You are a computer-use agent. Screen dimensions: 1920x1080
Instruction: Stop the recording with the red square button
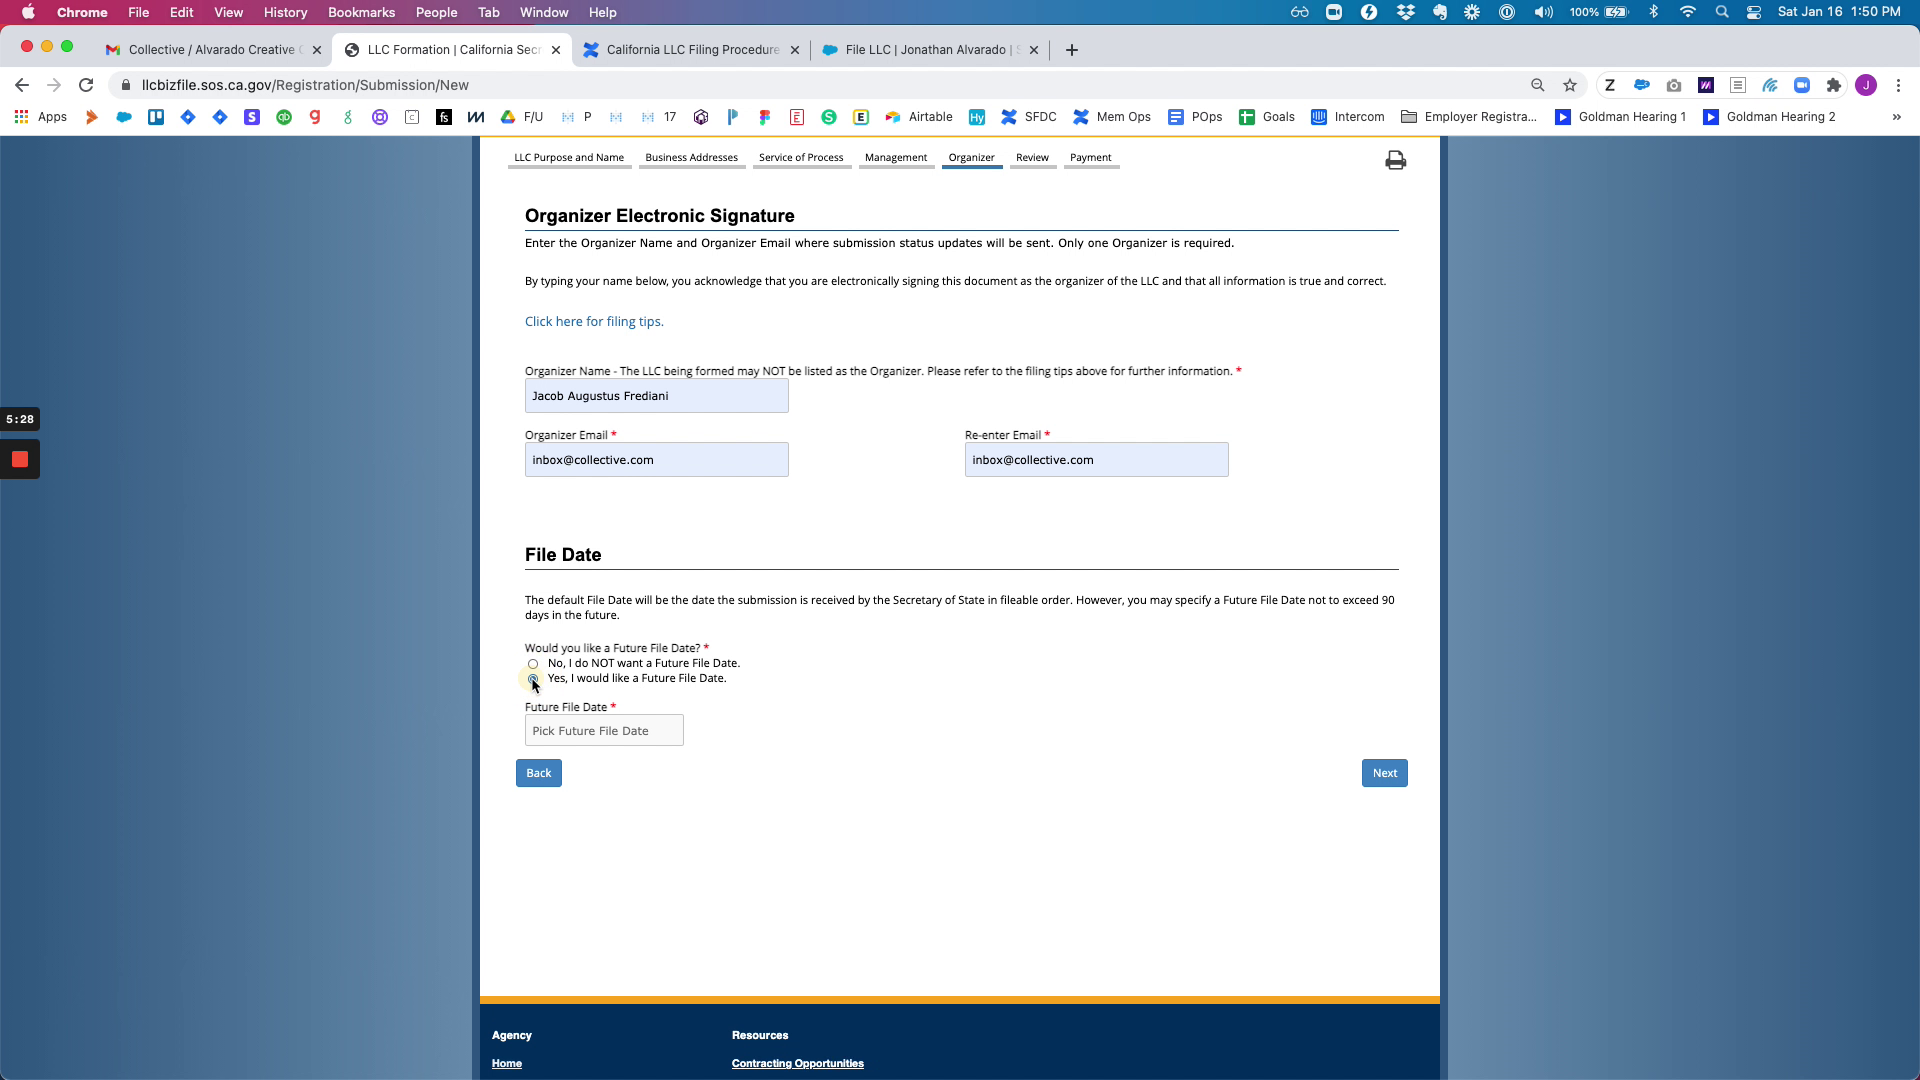pyautogui.click(x=20, y=460)
